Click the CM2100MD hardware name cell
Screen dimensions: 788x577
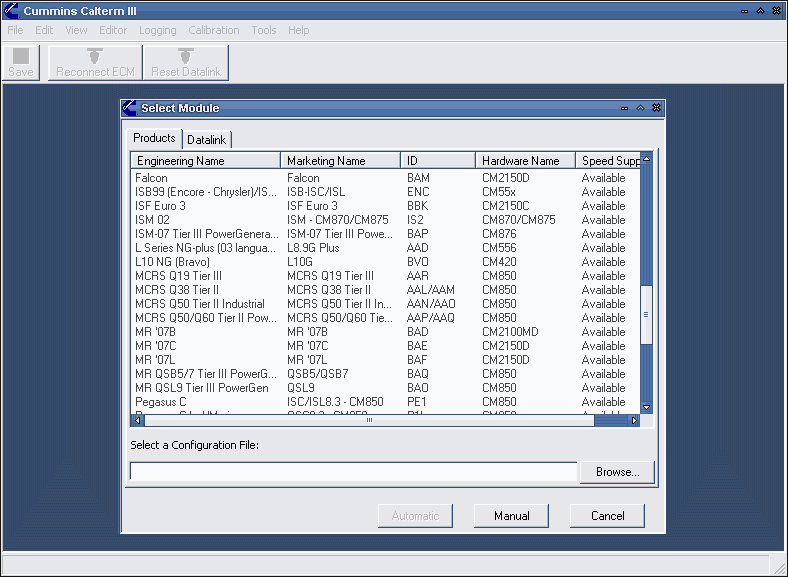[510, 332]
